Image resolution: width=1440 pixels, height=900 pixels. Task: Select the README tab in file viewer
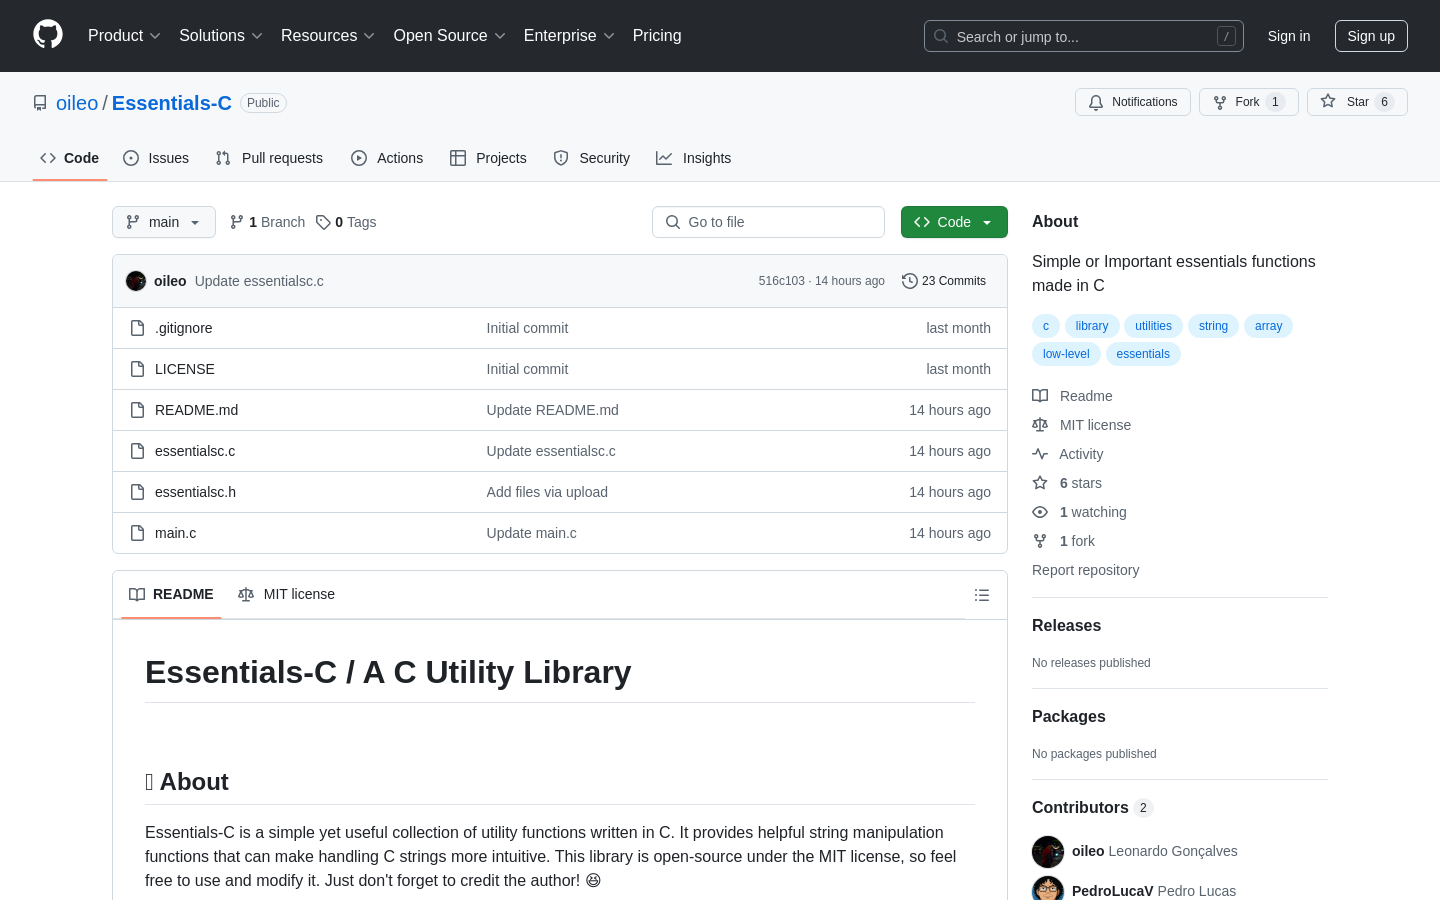coord(171,594)
